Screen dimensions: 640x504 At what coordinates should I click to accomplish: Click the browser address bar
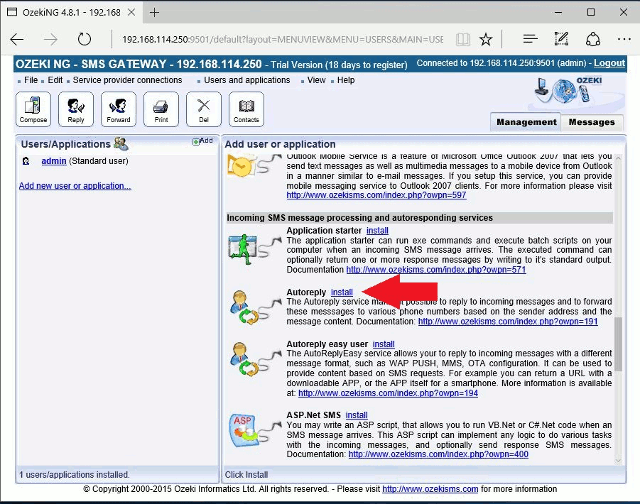click(282, 40)
